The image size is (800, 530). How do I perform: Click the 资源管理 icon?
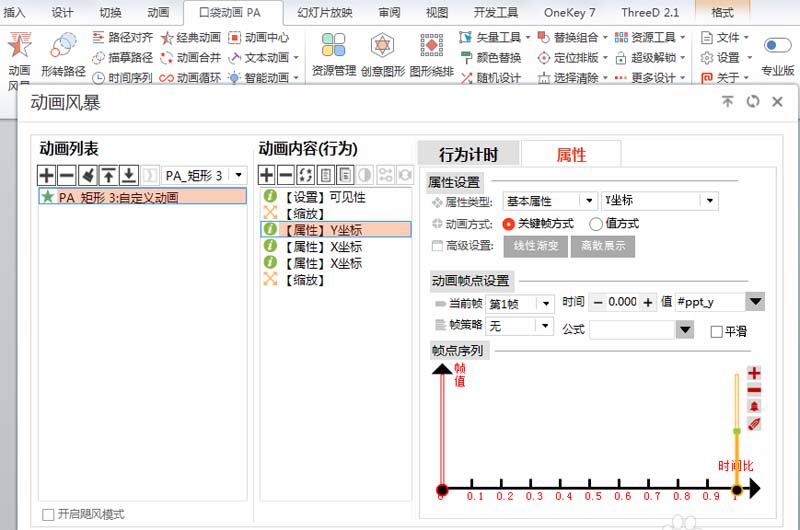coord(334,45)
